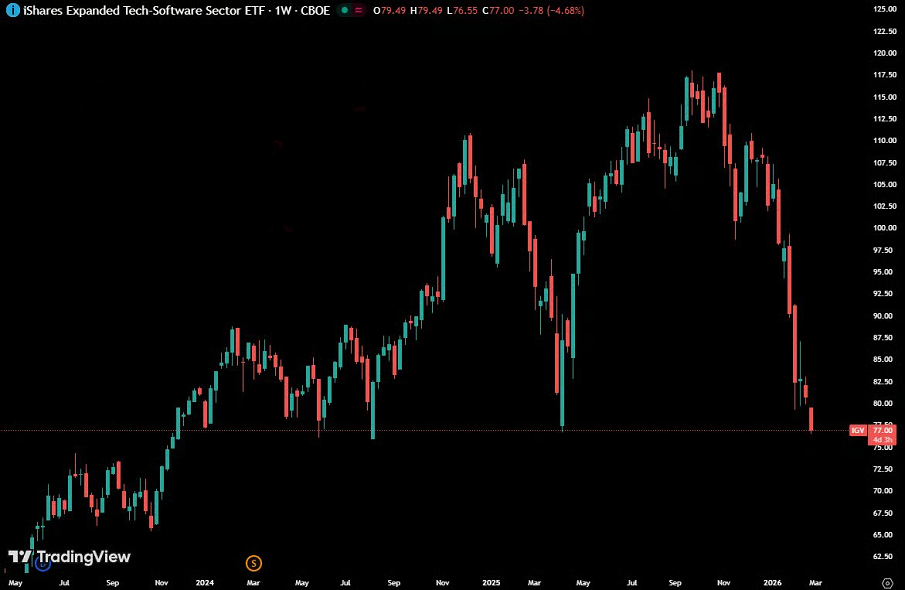Click the green market status dot
The image size is (905, 590).
[345, 10]
